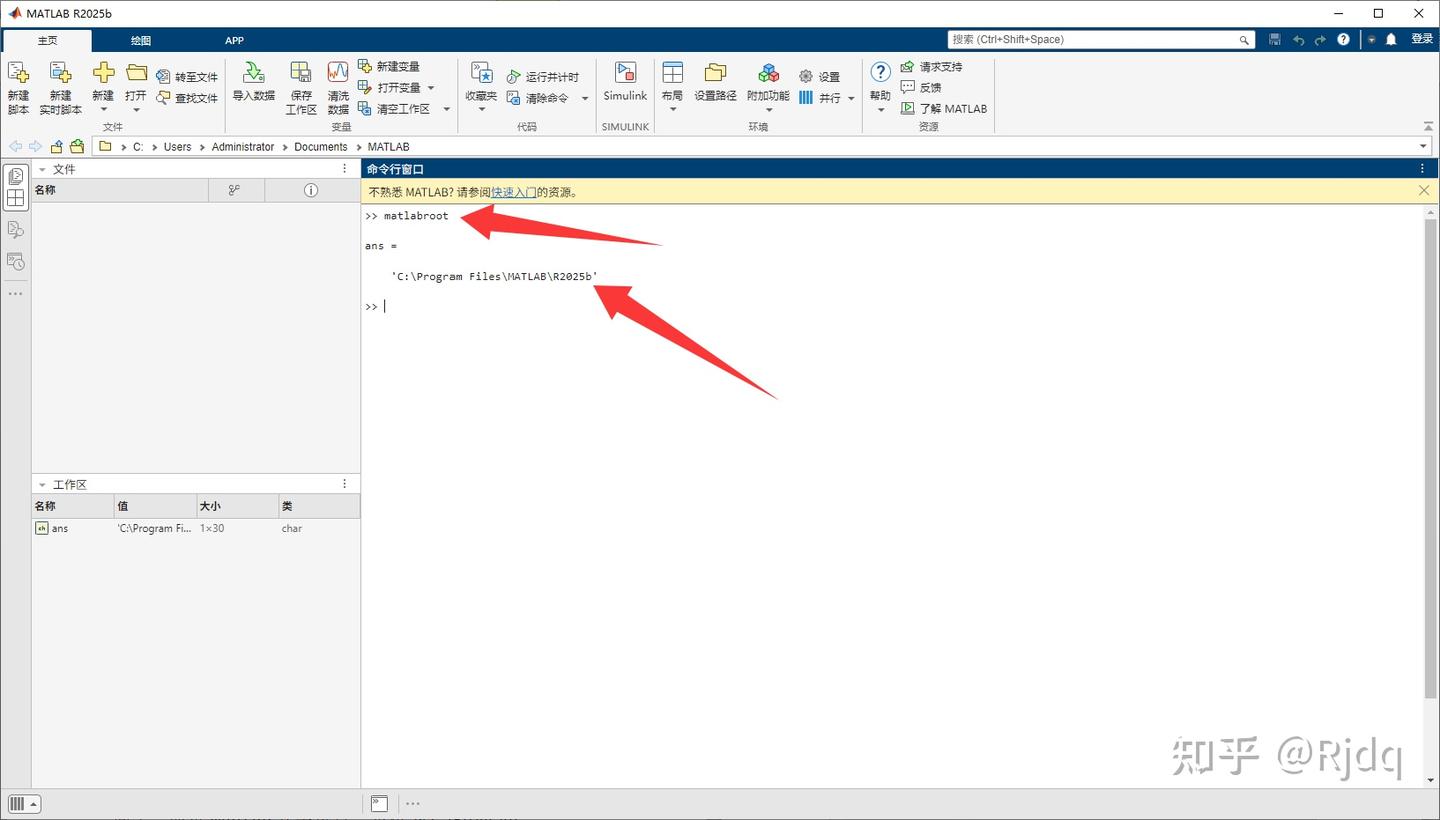1440x820 pixels.
Task: Open the 命令行窗口 options menu
Action: pyautogui.click(x=1423, y=169)
